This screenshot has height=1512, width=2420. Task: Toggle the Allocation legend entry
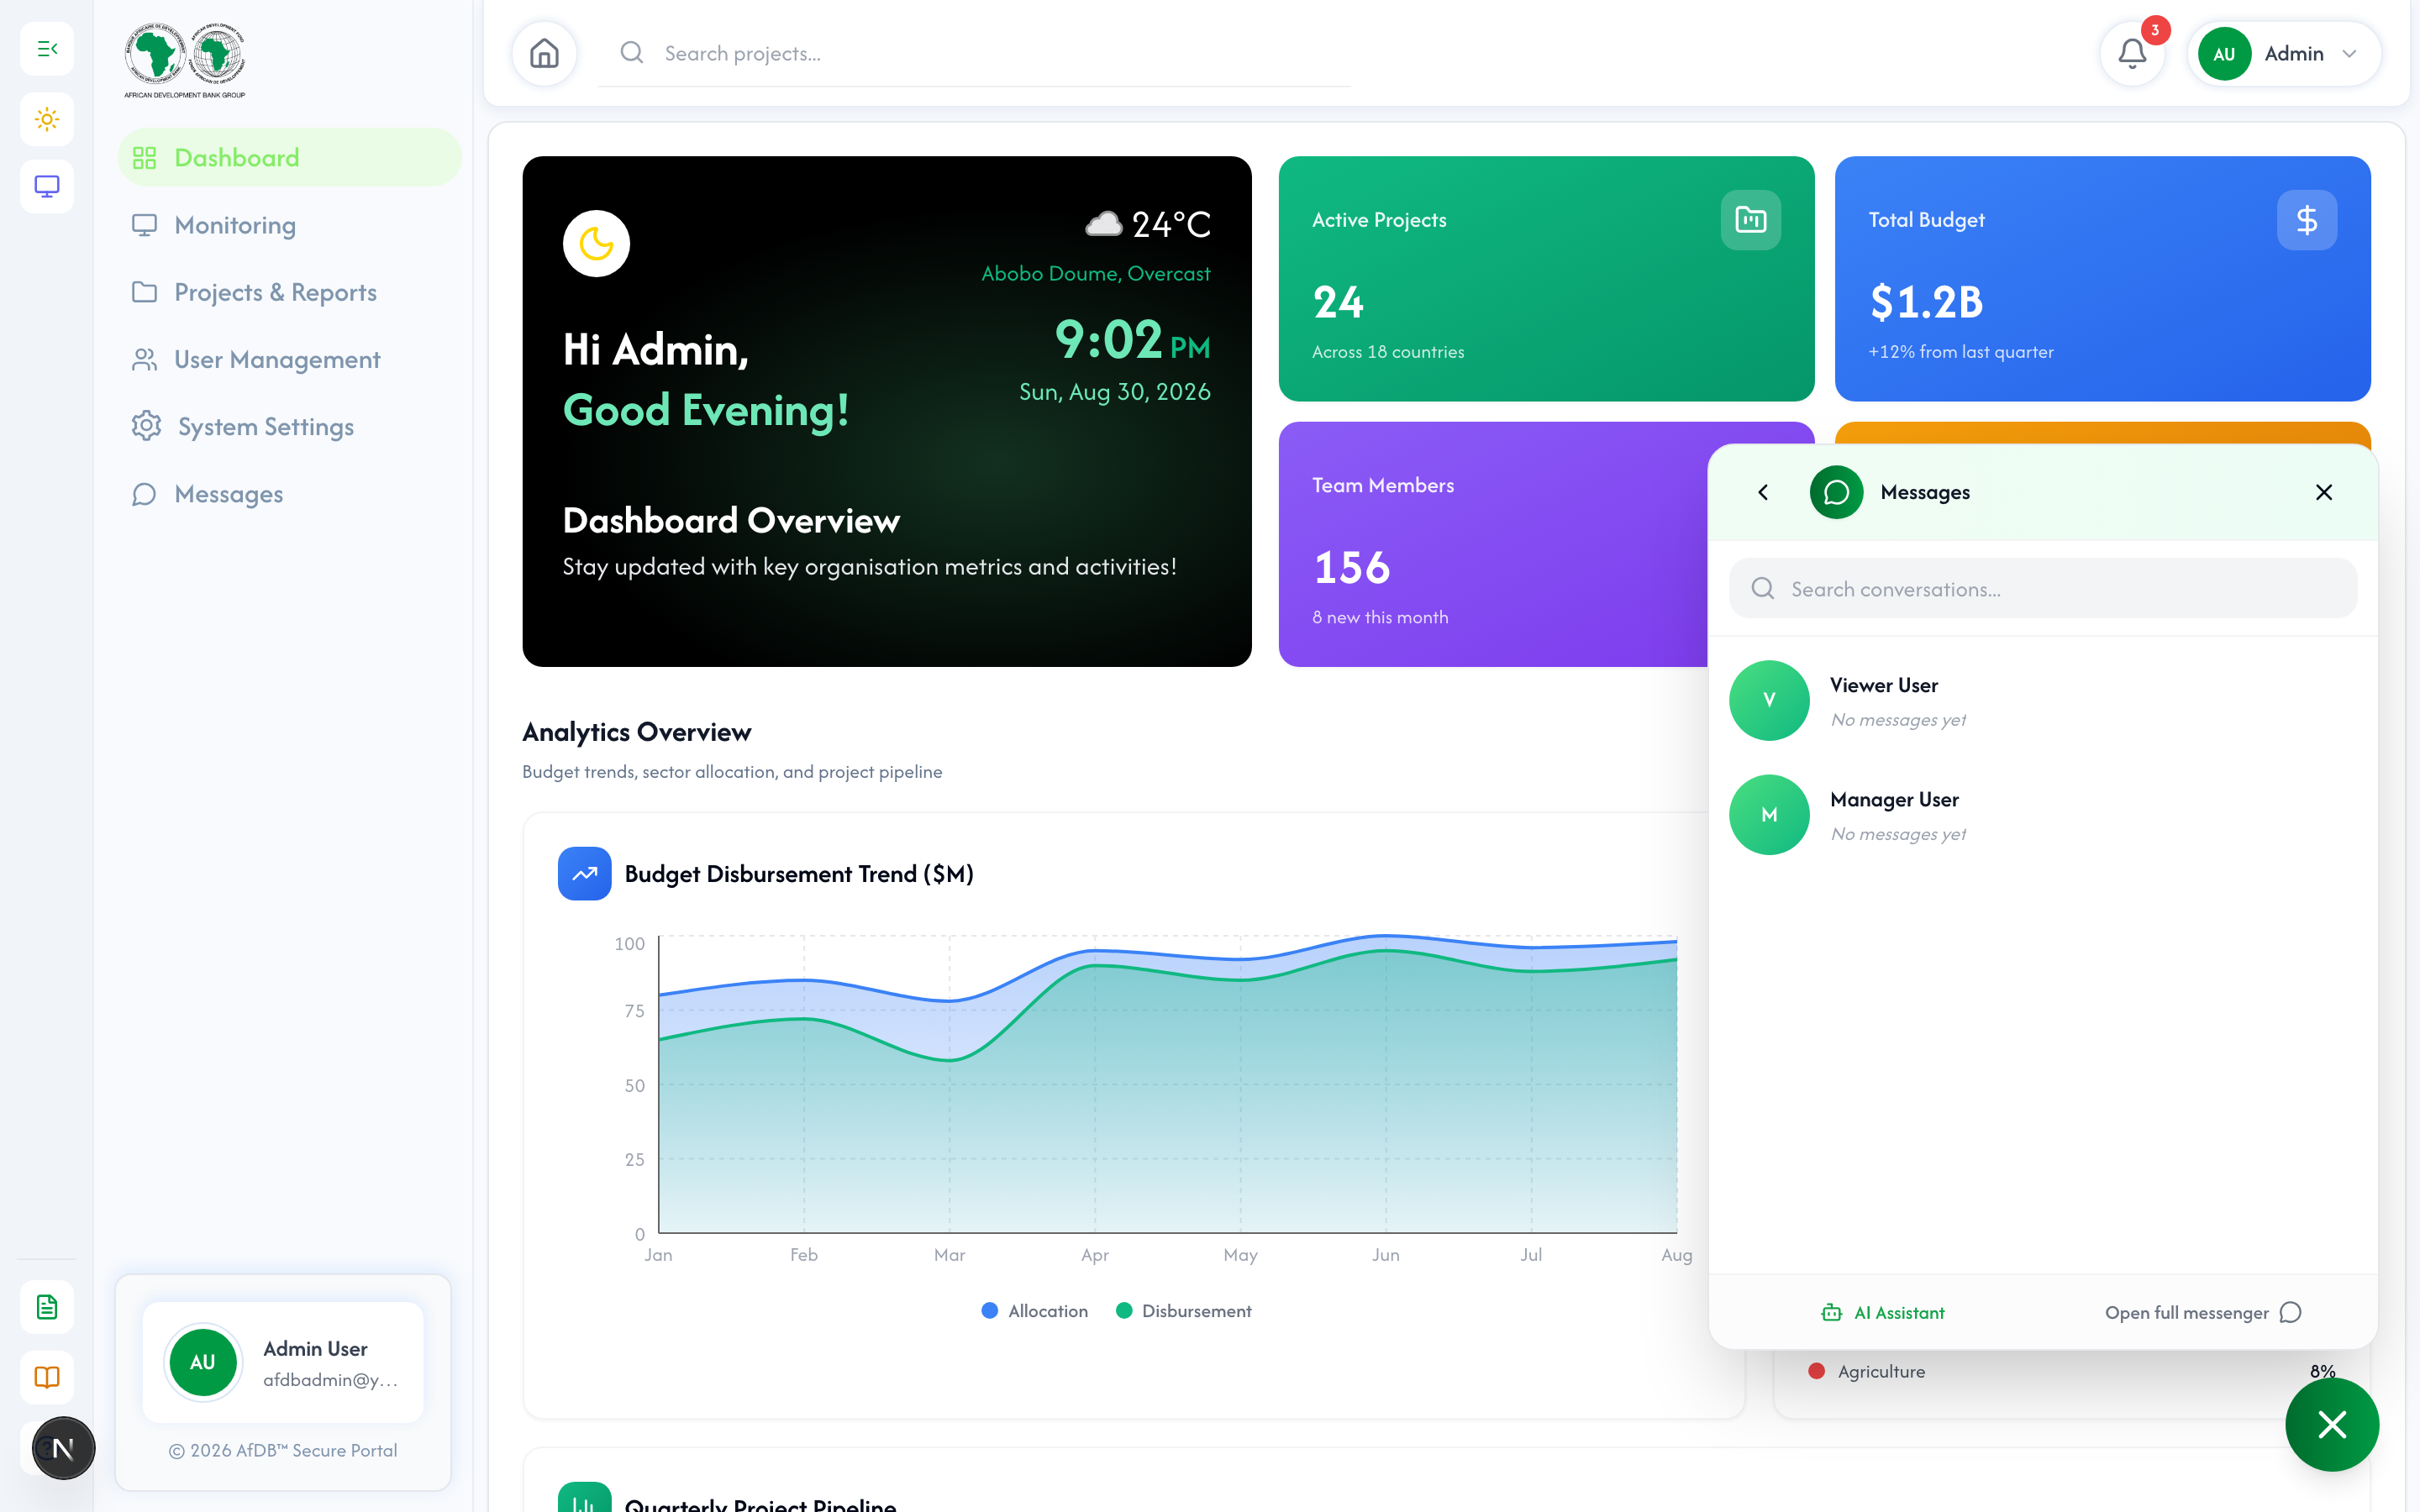1035,1311
